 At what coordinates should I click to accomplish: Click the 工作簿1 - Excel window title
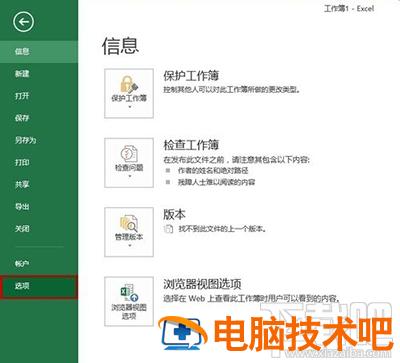349,8
